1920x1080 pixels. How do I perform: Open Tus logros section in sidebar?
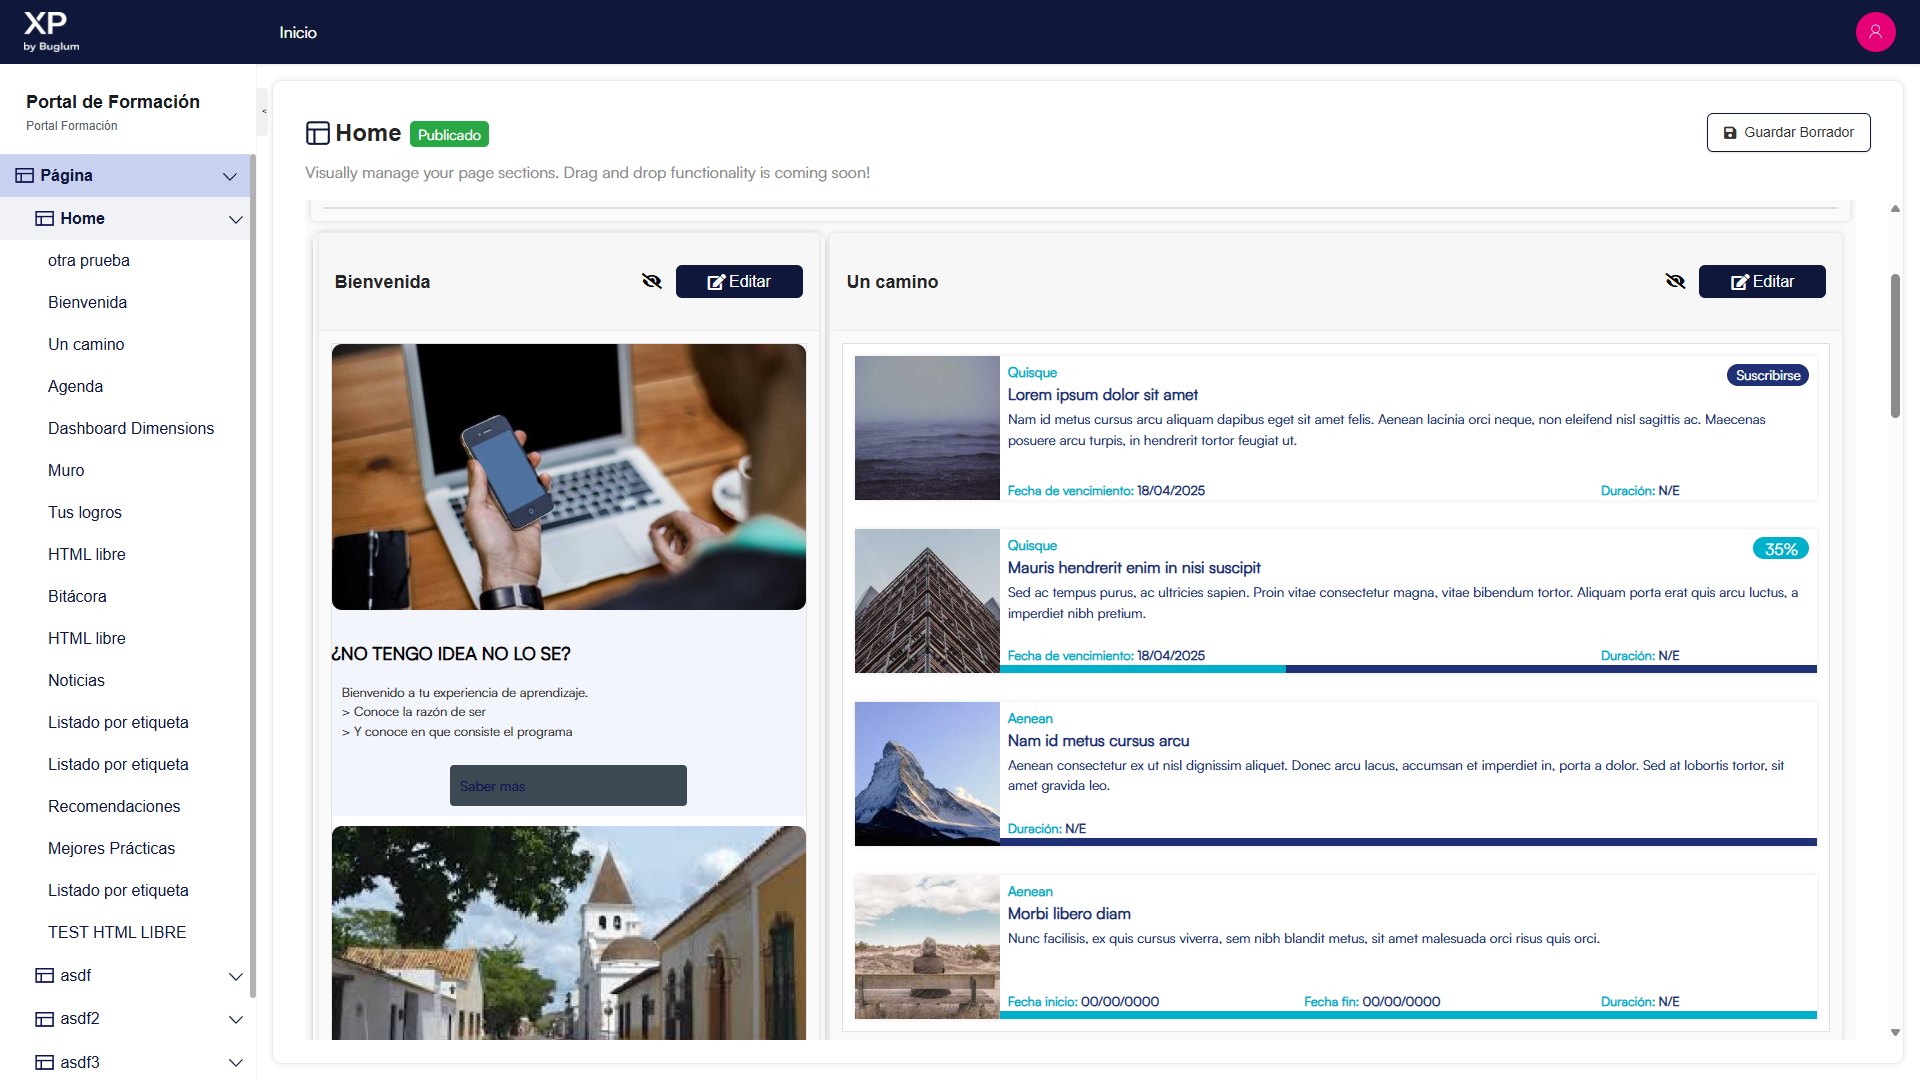point(85,513)
